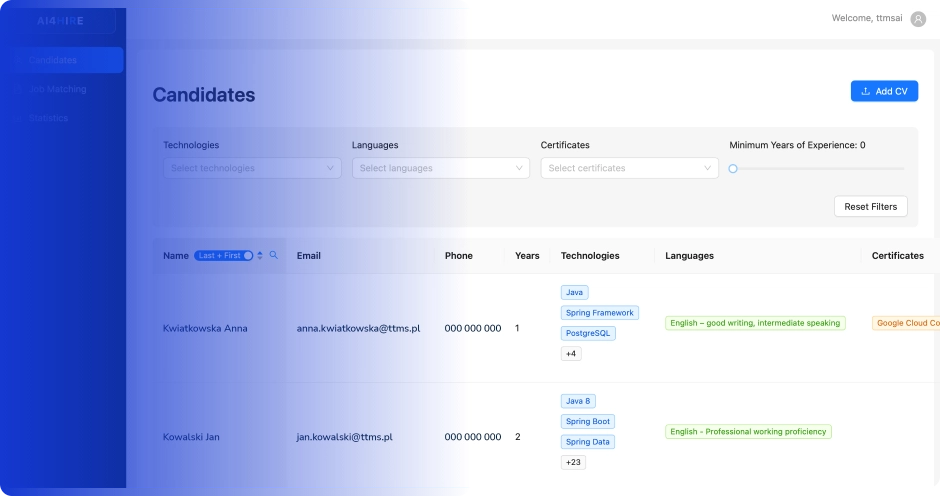Click anna.kwiatkowska@ttms.pl email
Image resolution: width=940 pixels, height=496 pixels.
pos(358,328)
